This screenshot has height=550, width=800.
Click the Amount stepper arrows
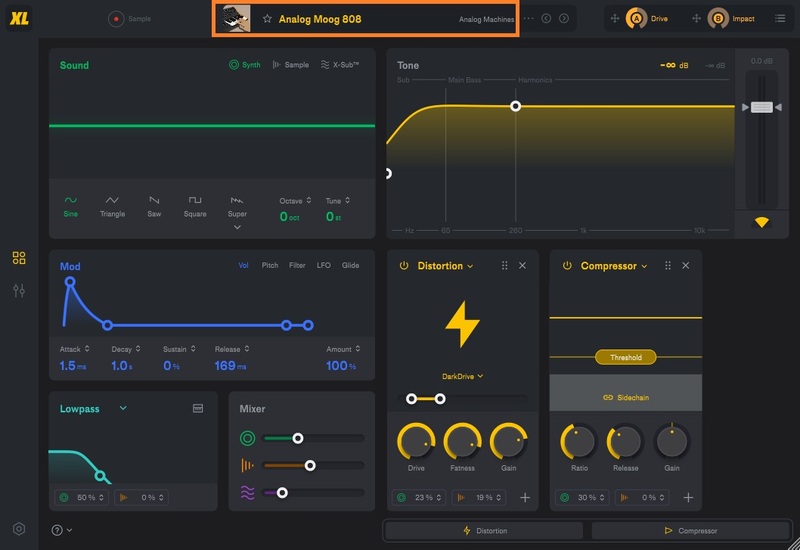point(358,349)
